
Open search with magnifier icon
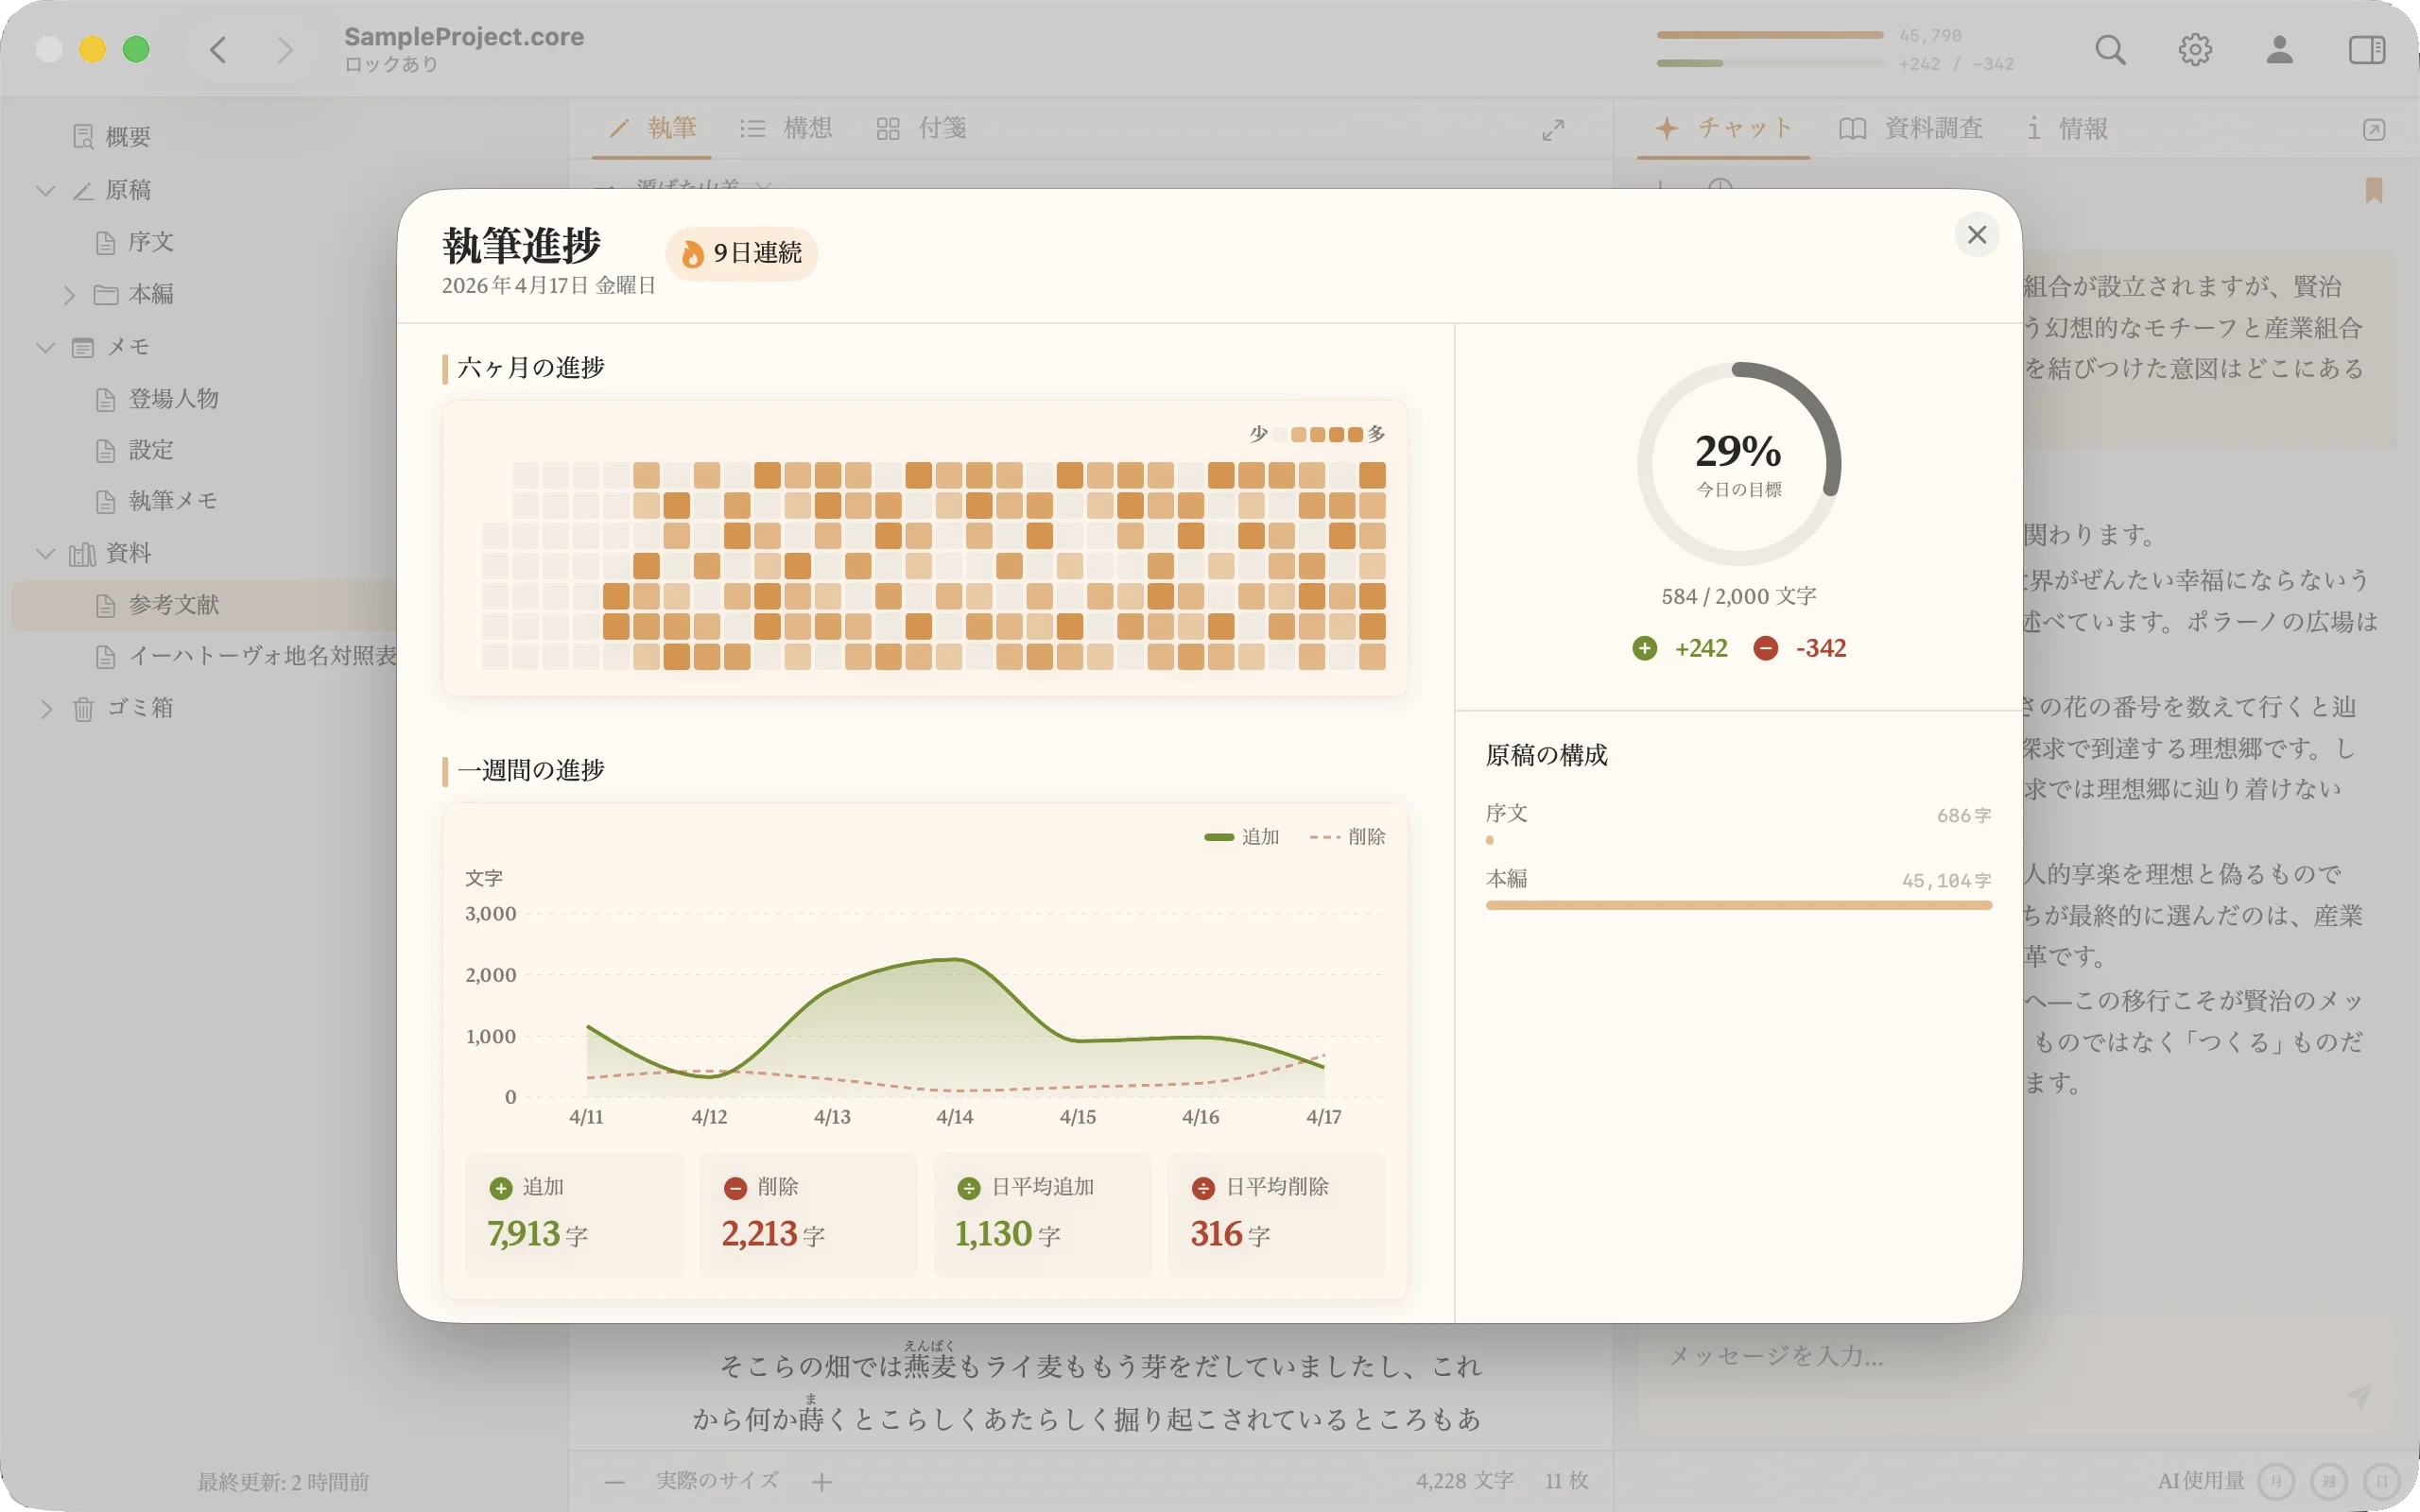[x=2110, y=49]
